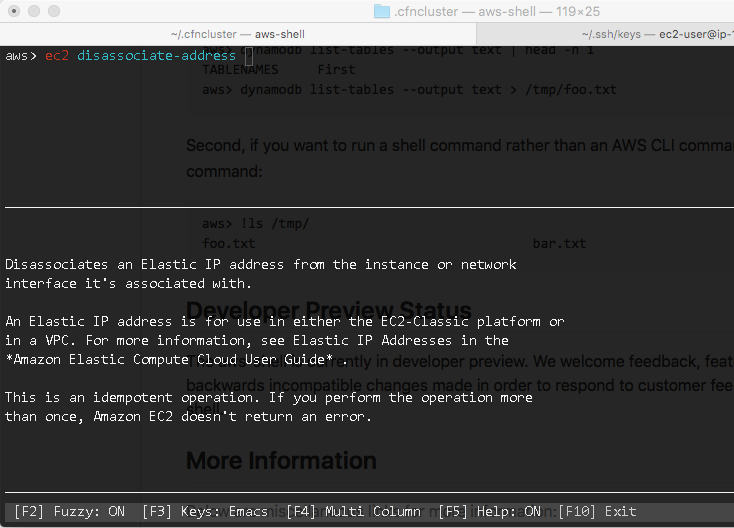The width and height of the screenshot is (734, 528).
Task: Click '*Amazon Elastic Compute Cloud User Guide*' text
Action: click(x=169, y=359)
